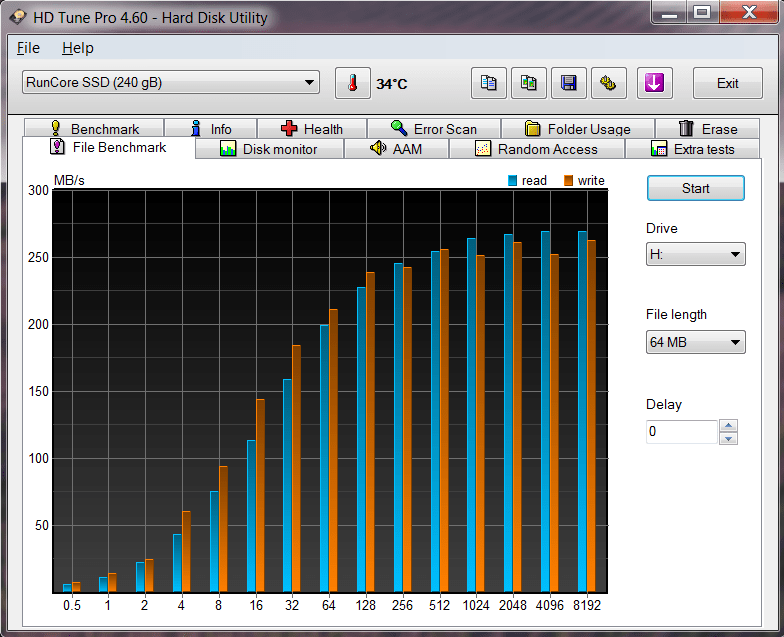Expand the RunCore SSD disk dropdown

171,82
